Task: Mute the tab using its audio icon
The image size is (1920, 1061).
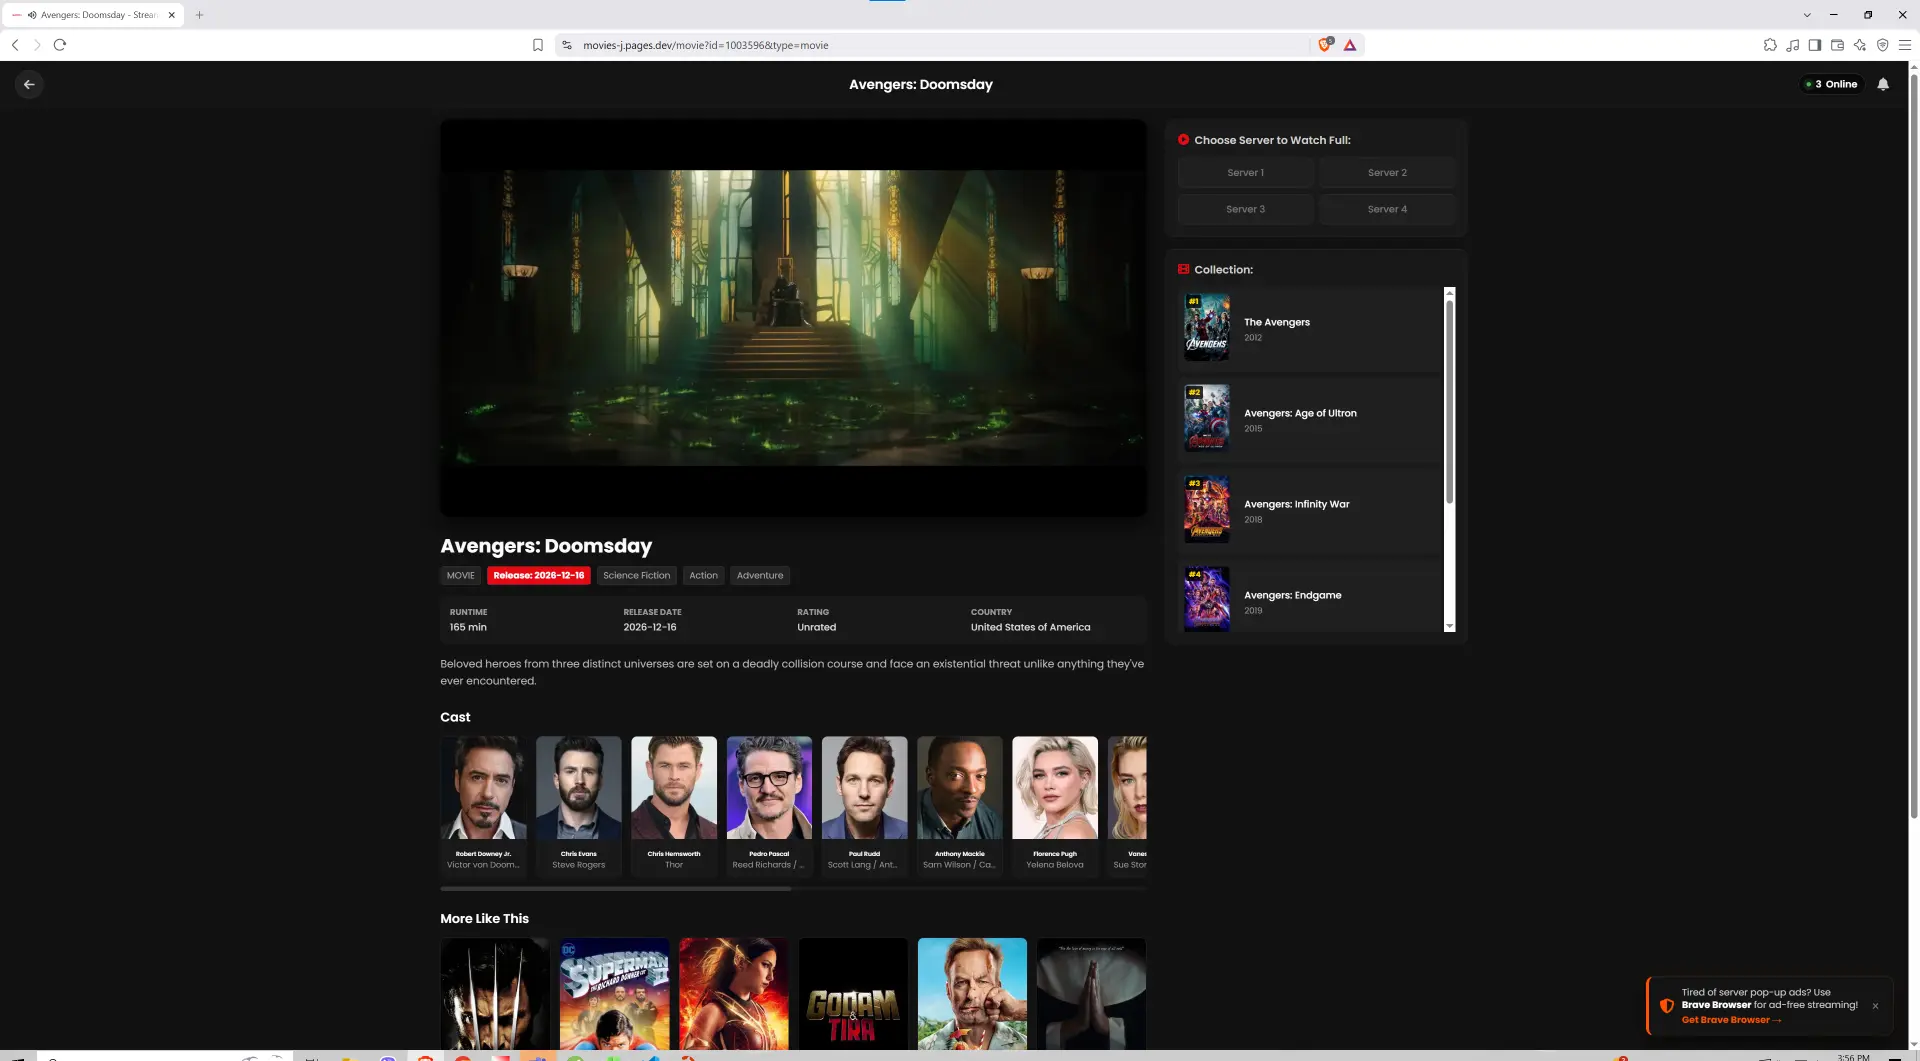Action: 32,15
